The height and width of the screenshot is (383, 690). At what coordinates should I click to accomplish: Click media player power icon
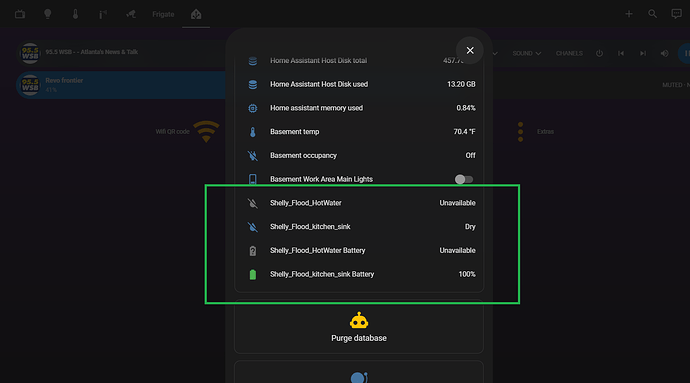599,53
